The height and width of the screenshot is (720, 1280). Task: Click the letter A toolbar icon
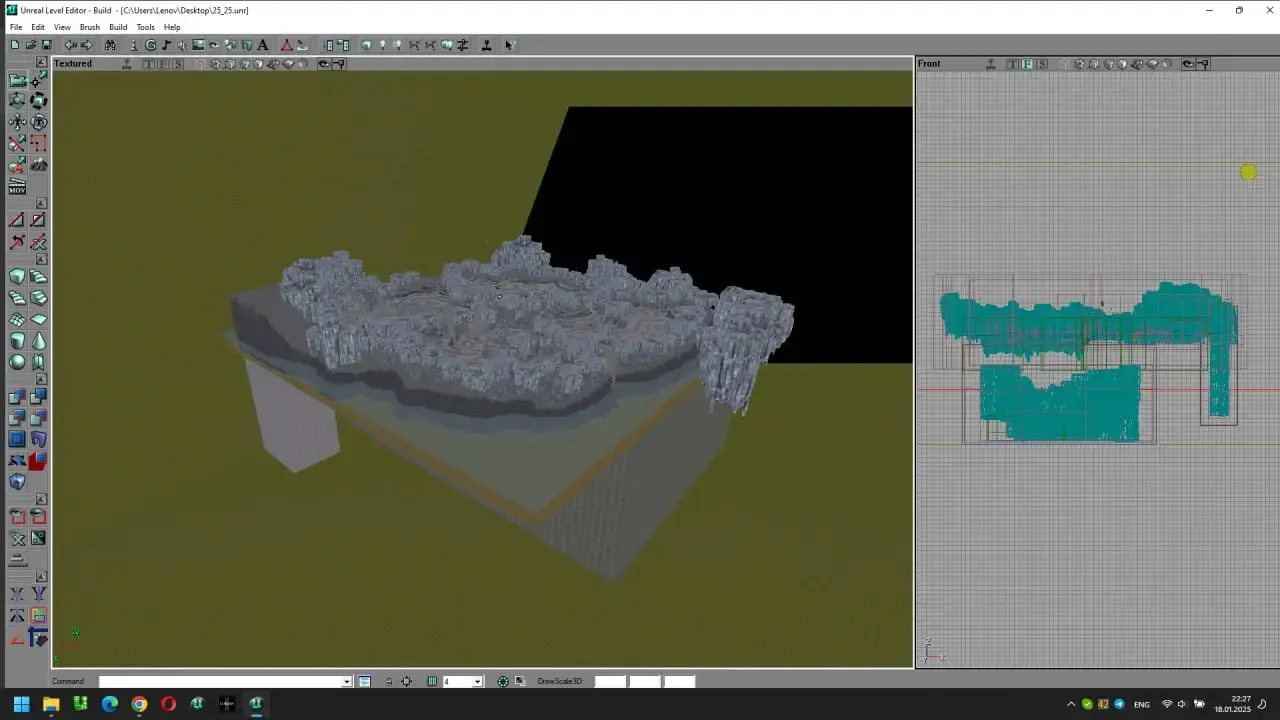(x=263, y=45)
